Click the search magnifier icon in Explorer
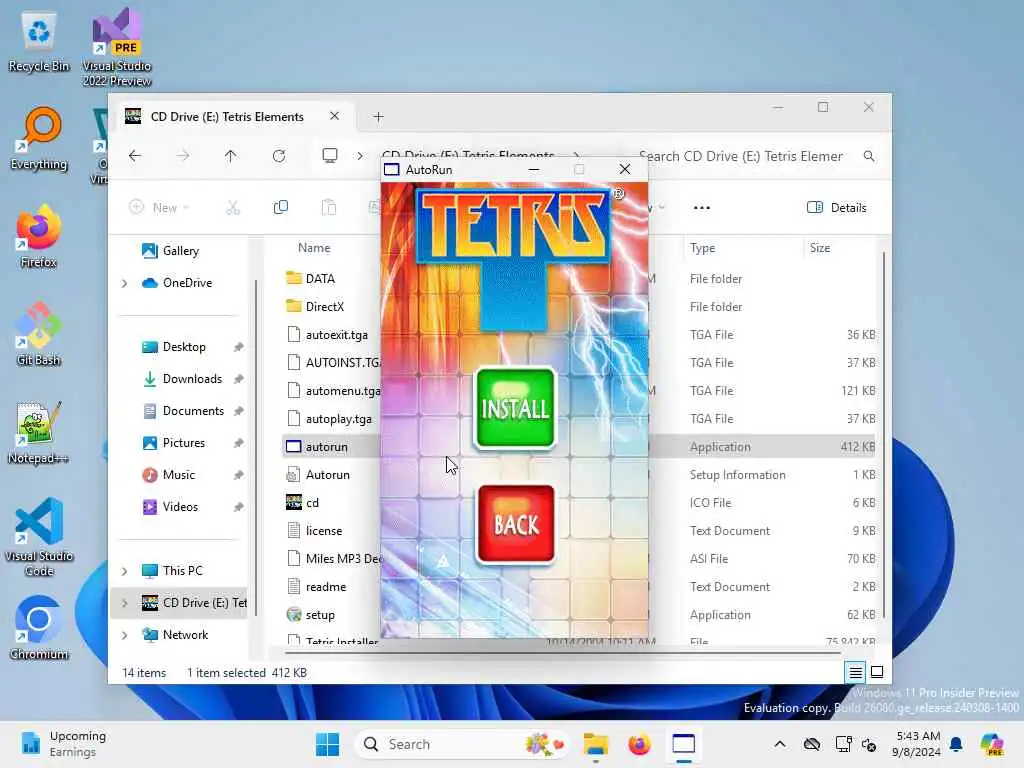This screenshot has height=768, width=1024. pos(869,156)
